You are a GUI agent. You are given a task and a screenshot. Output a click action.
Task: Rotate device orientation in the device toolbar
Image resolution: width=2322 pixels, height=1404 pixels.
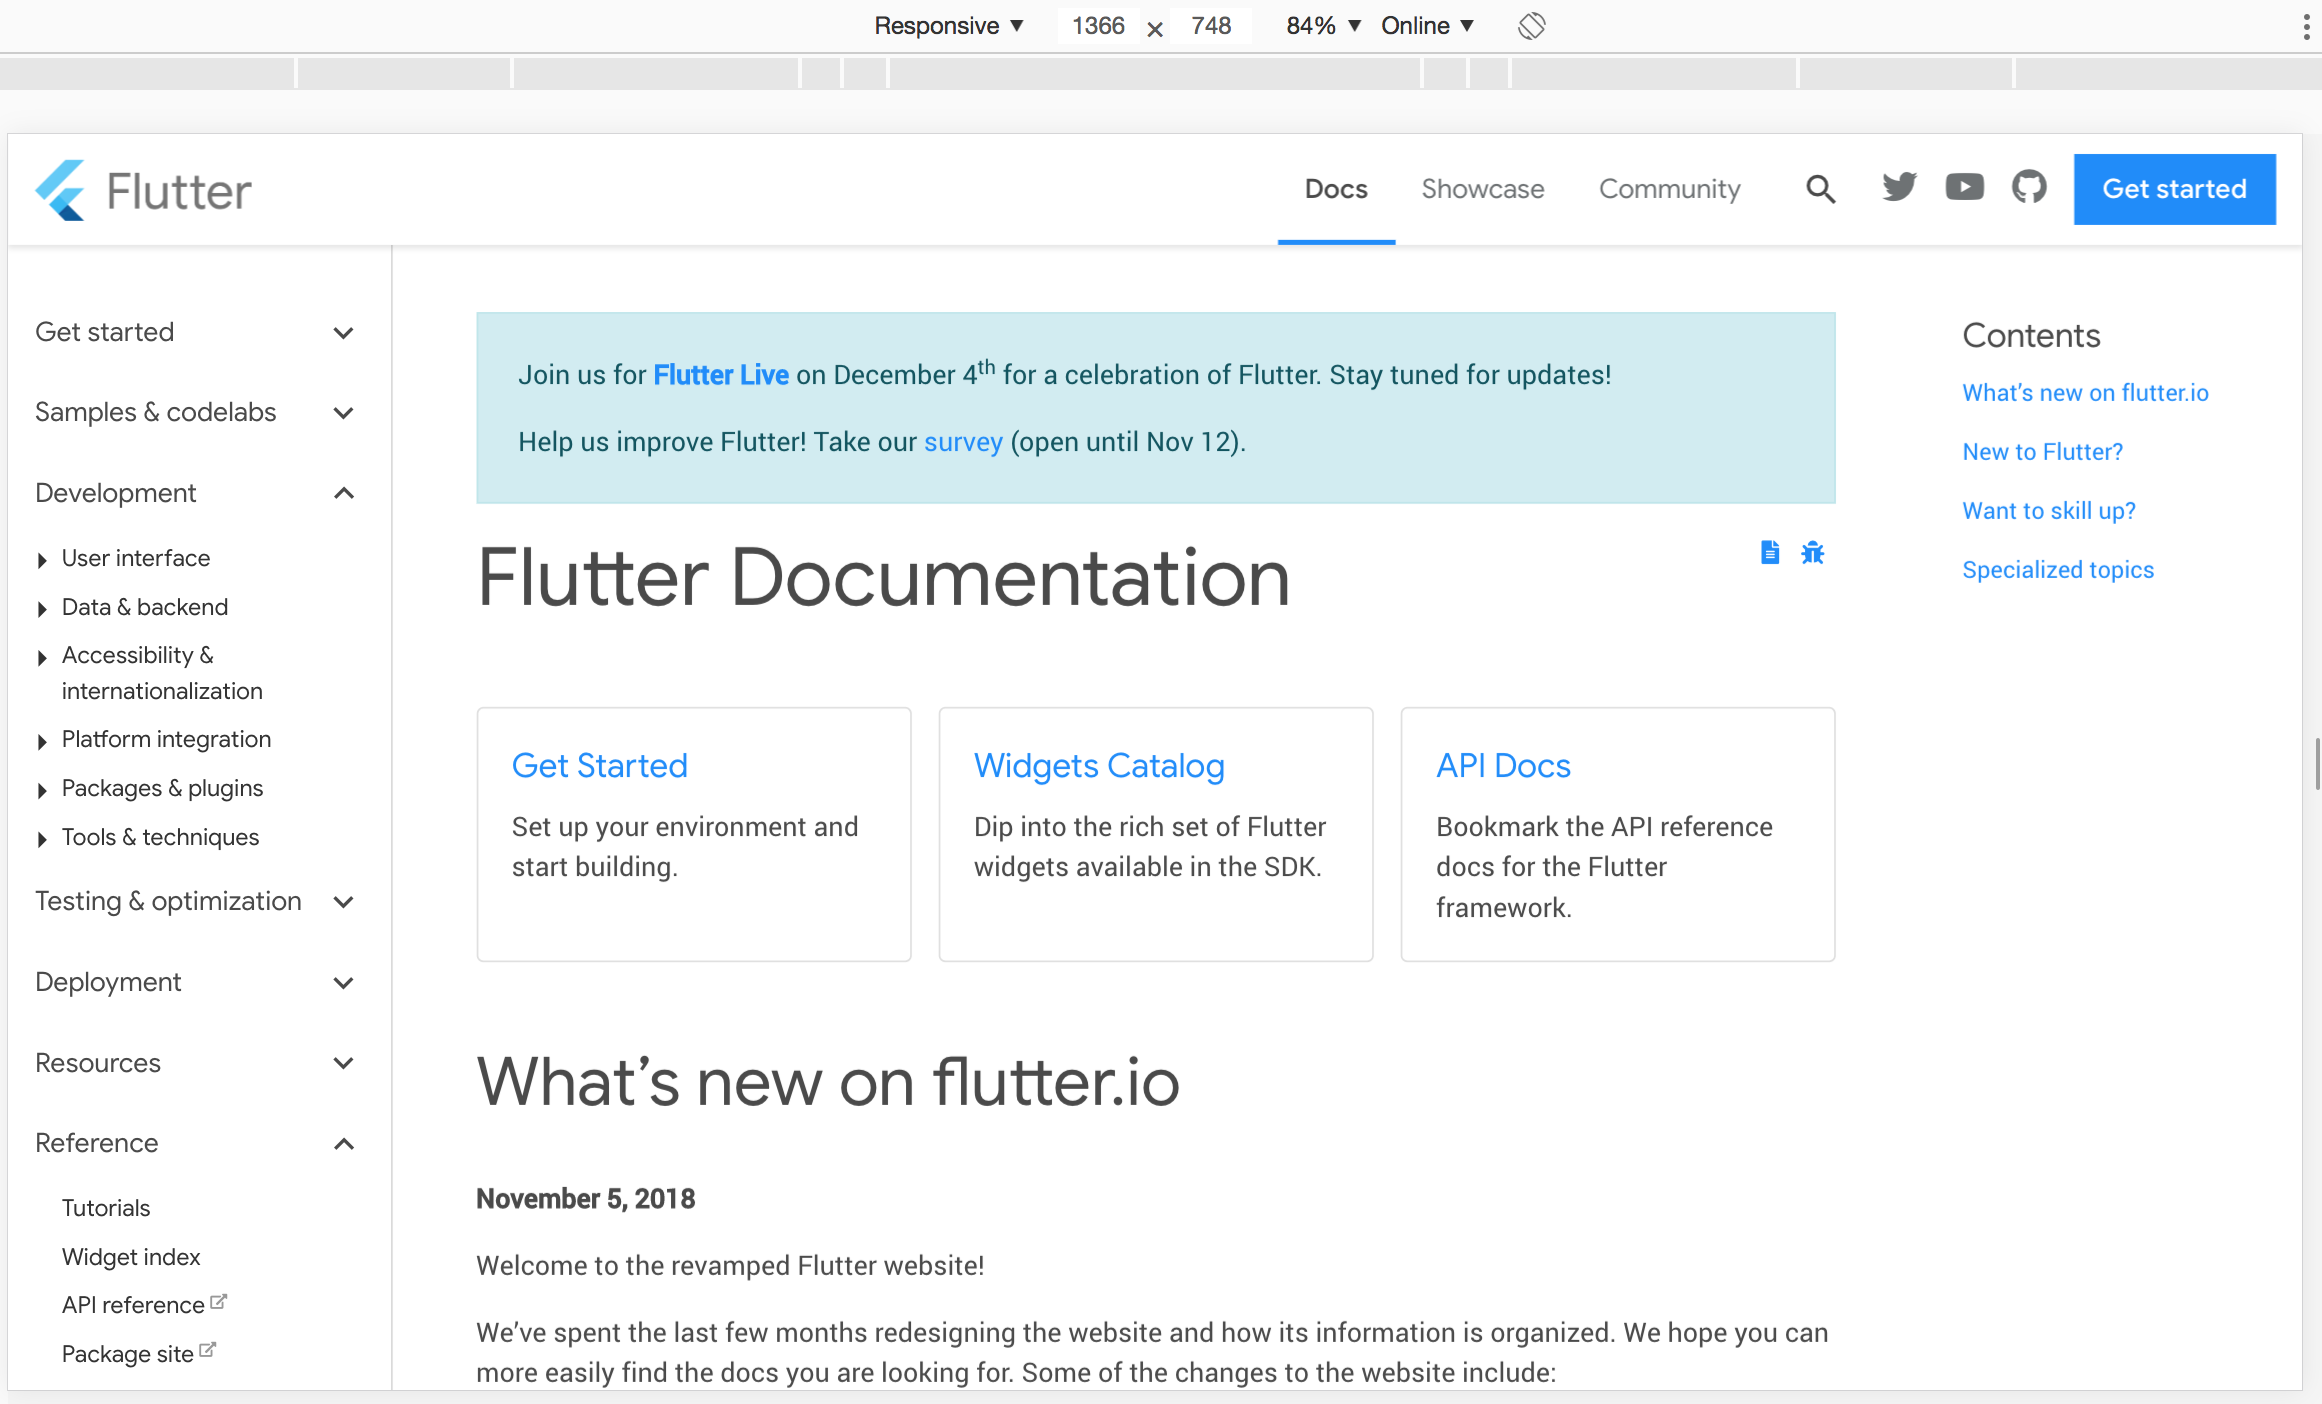tap(1531, 25)
